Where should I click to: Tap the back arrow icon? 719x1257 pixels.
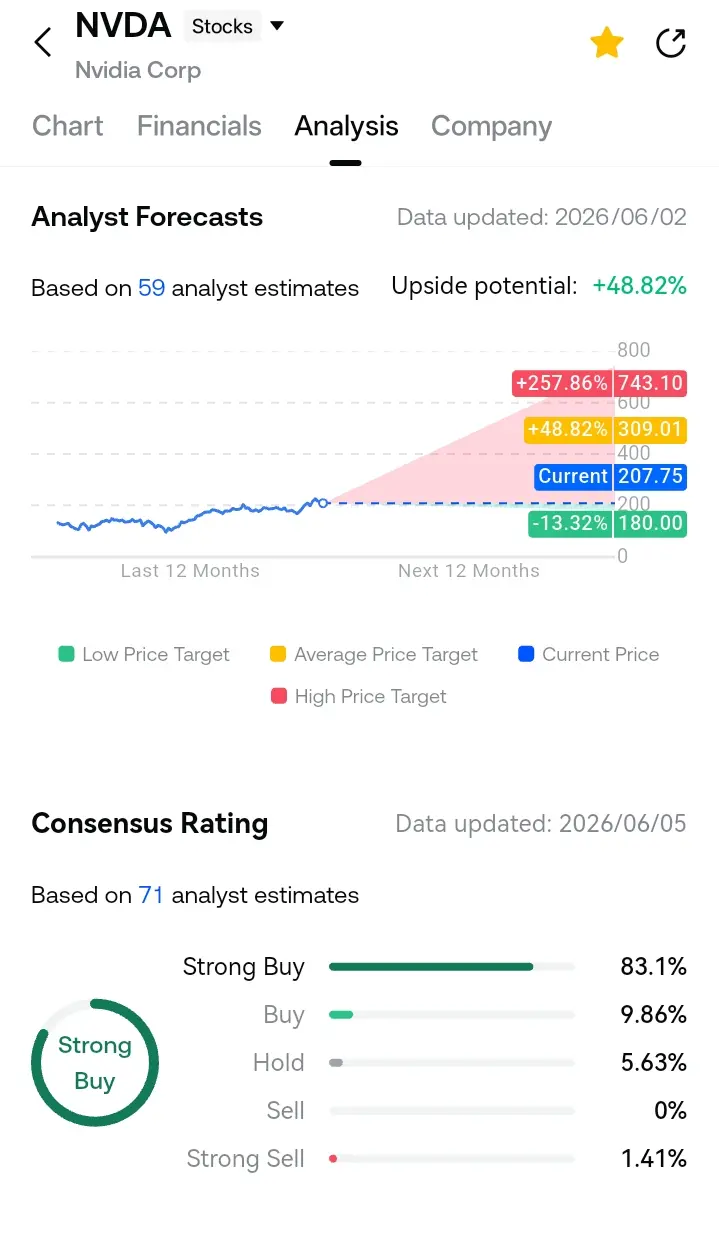click(x=42, y=43)
